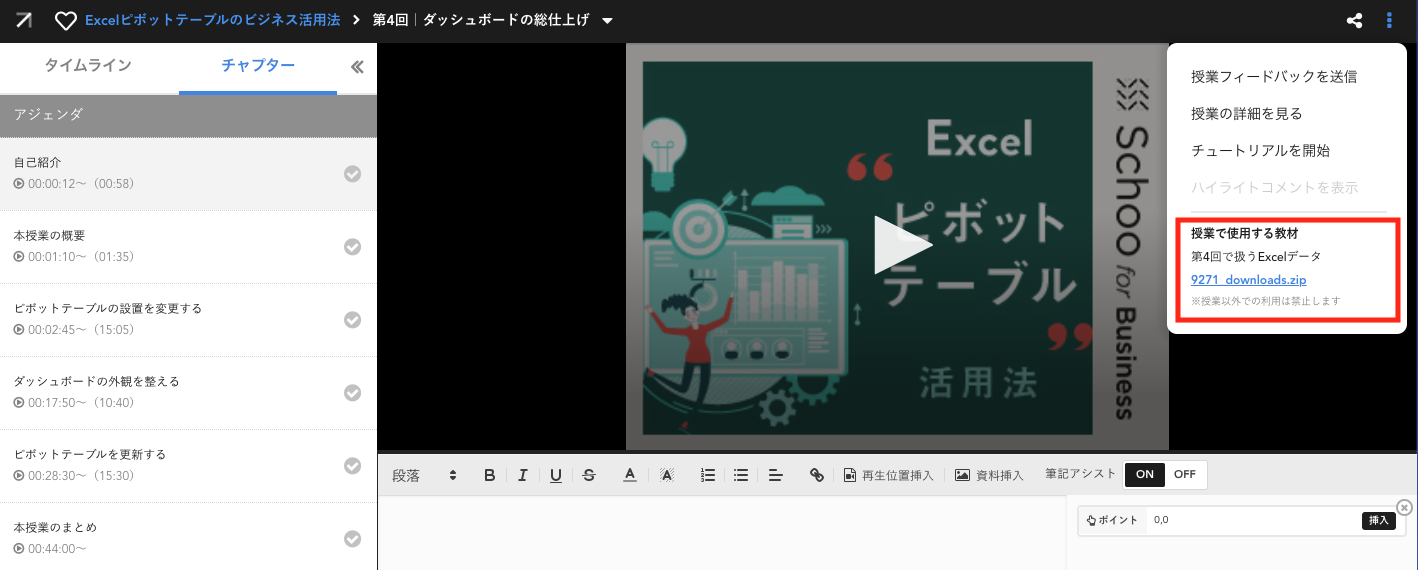Click the 挿入 button in ポイント box
Viewport: 1418px width, 570px height.
[1378, 521]
